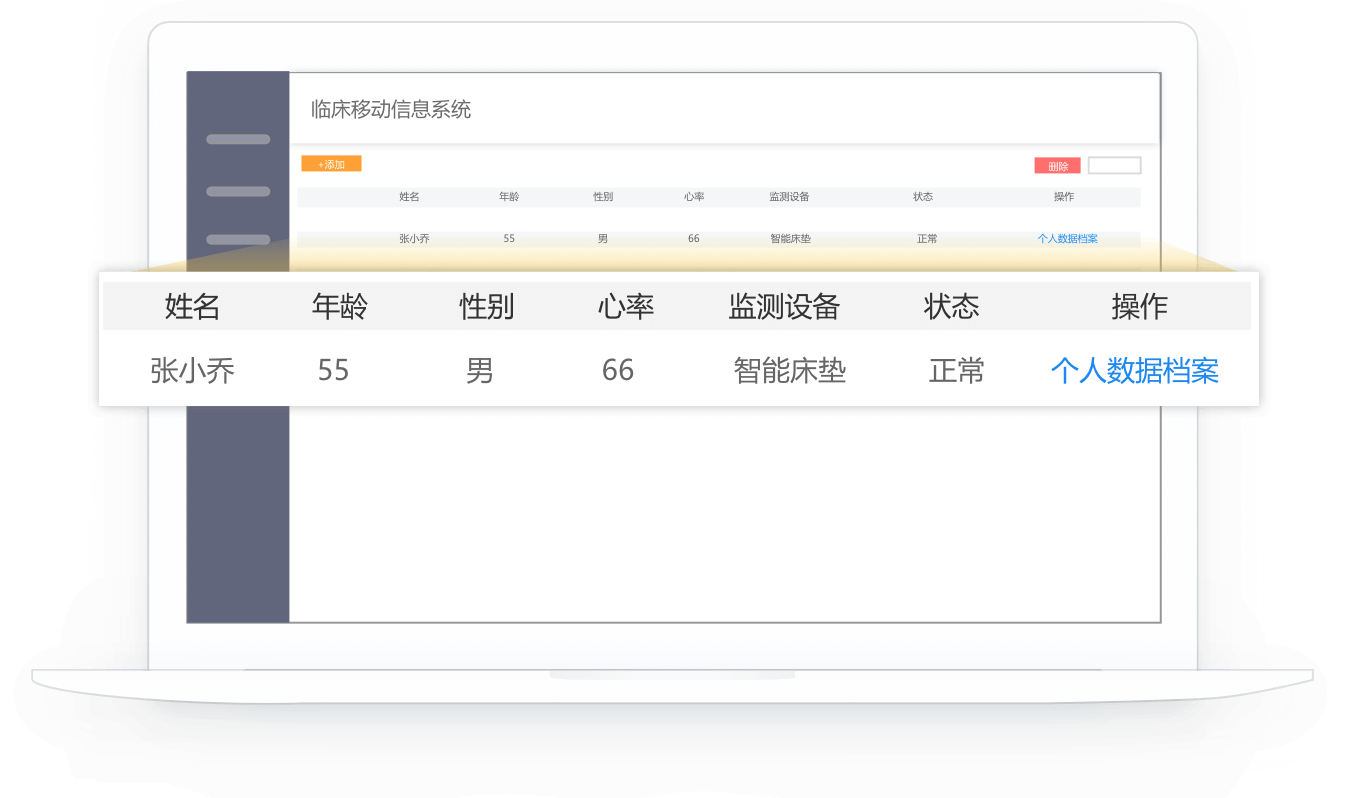Click 智能床垫 device cell in the enlarged row
Image resolution: width=1345 pixels, height=798 pixels.
790,371
